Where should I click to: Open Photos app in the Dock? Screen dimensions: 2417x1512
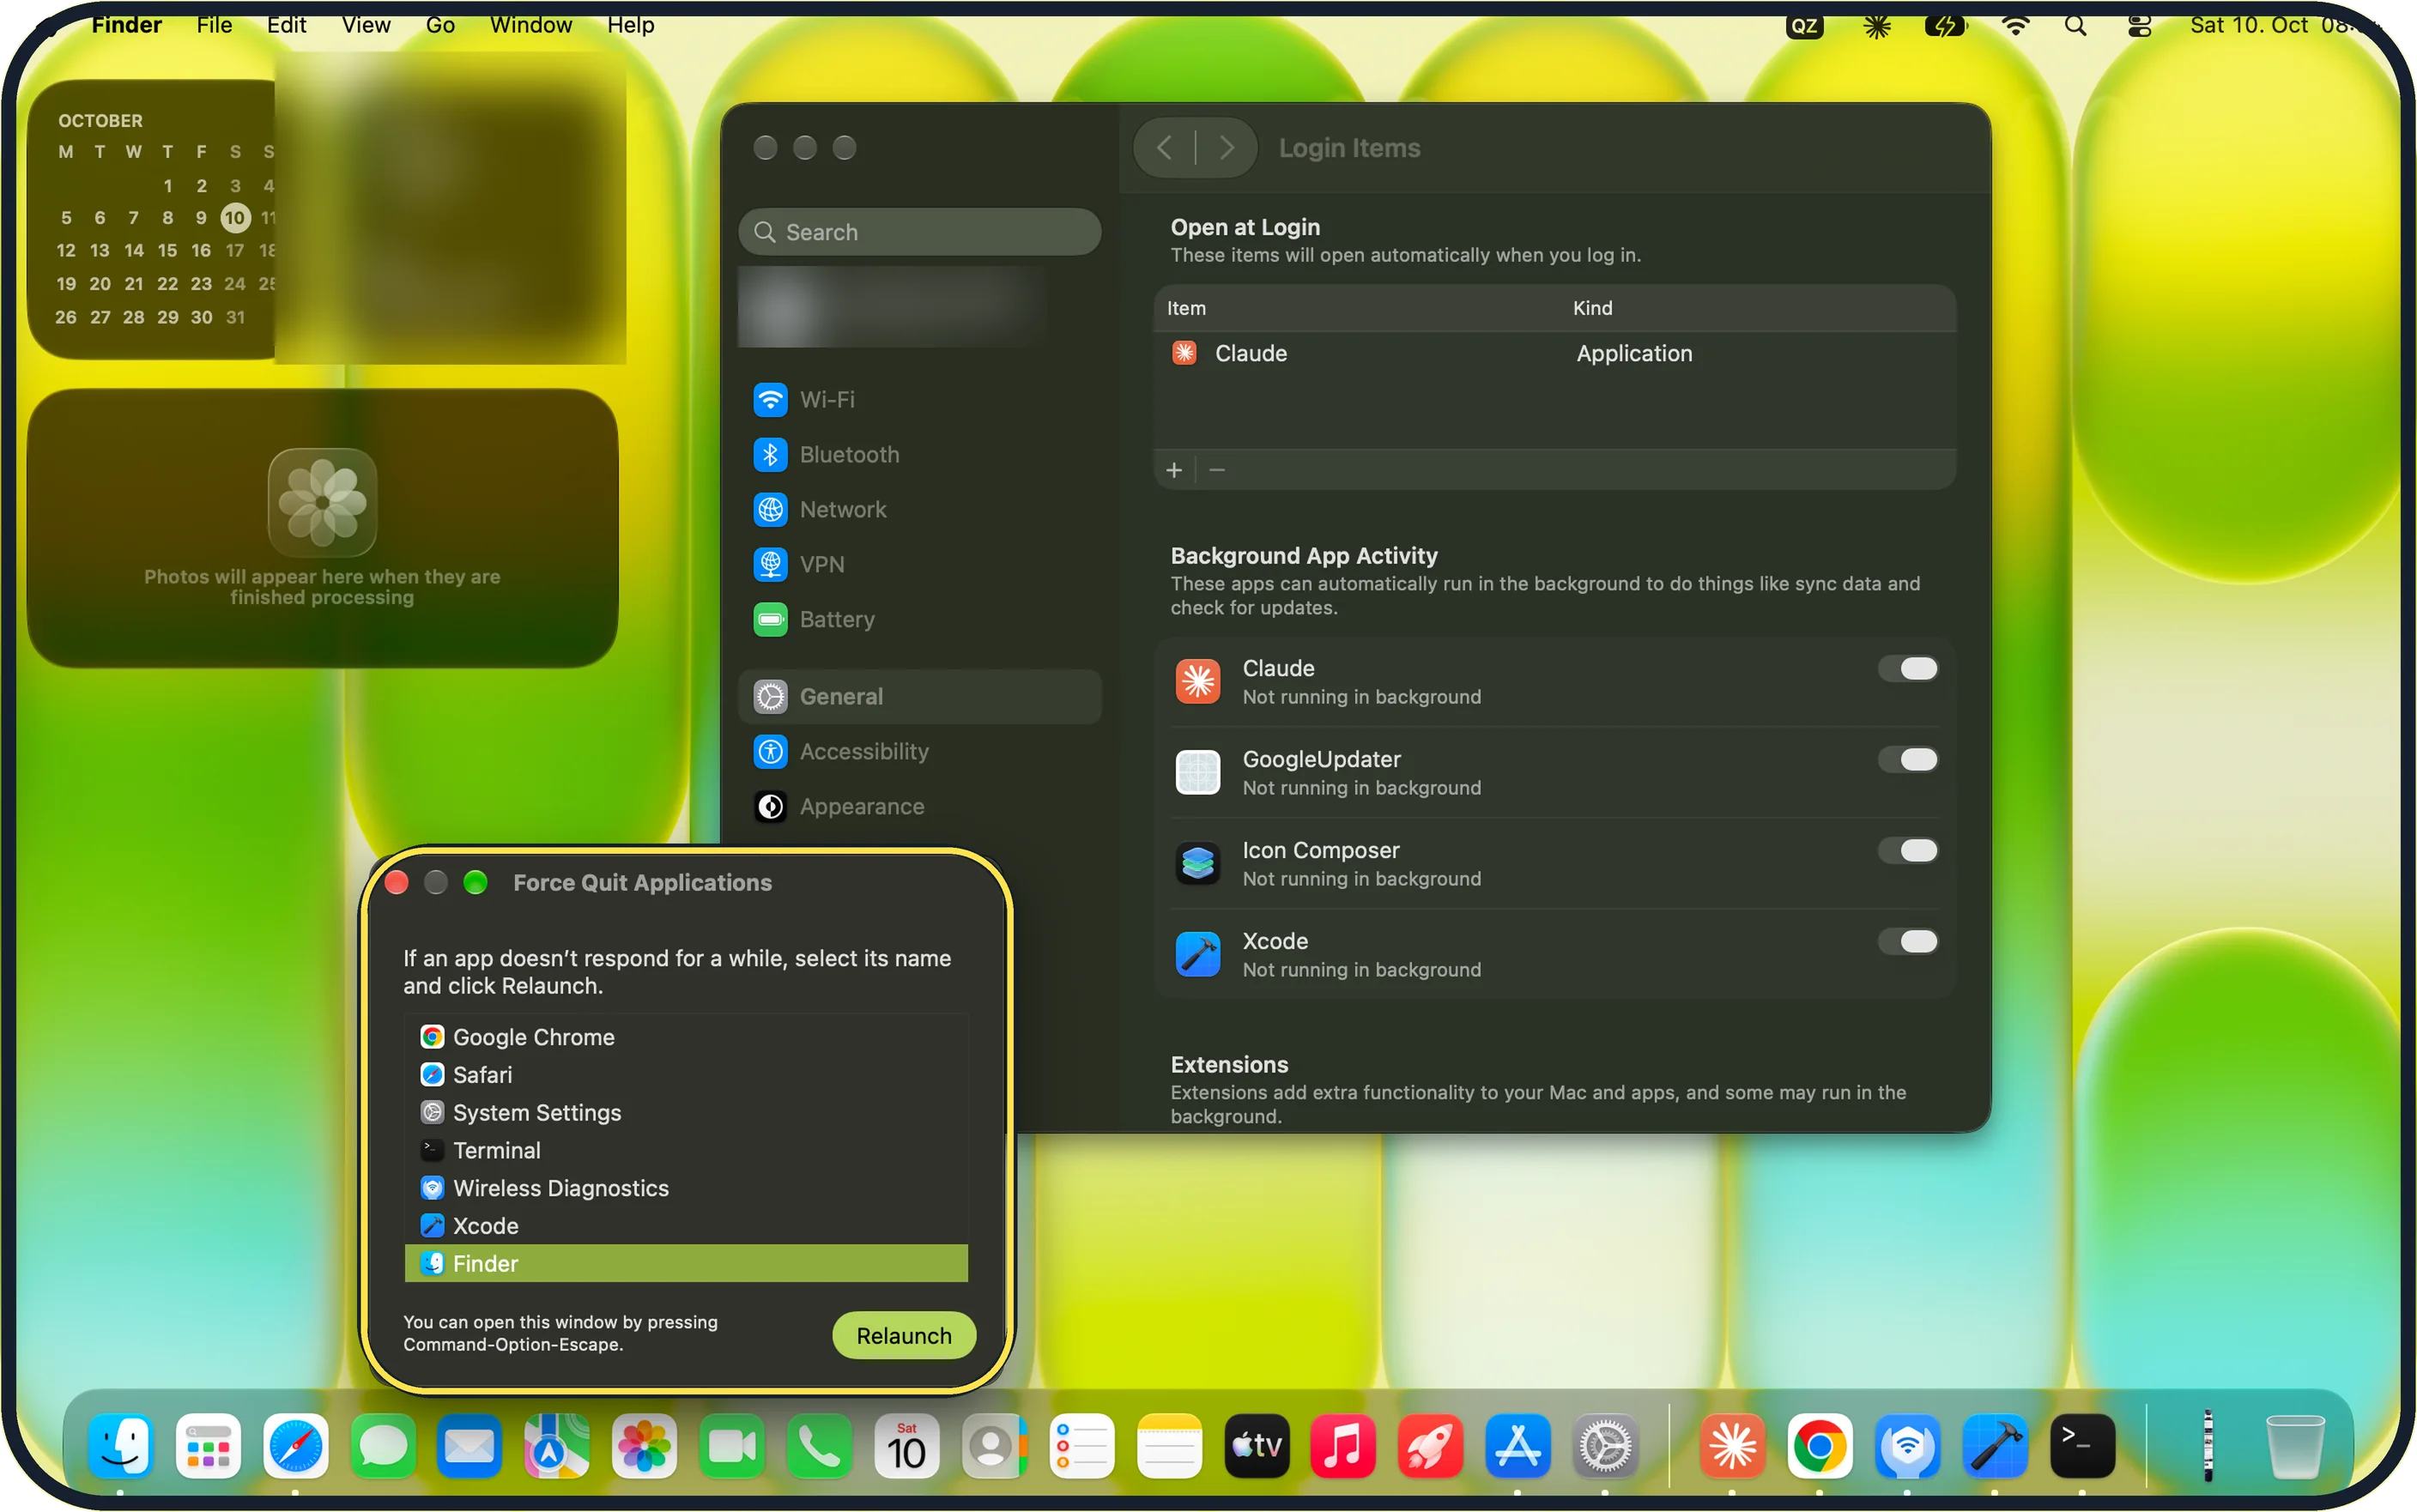[x=645, y=1446]
